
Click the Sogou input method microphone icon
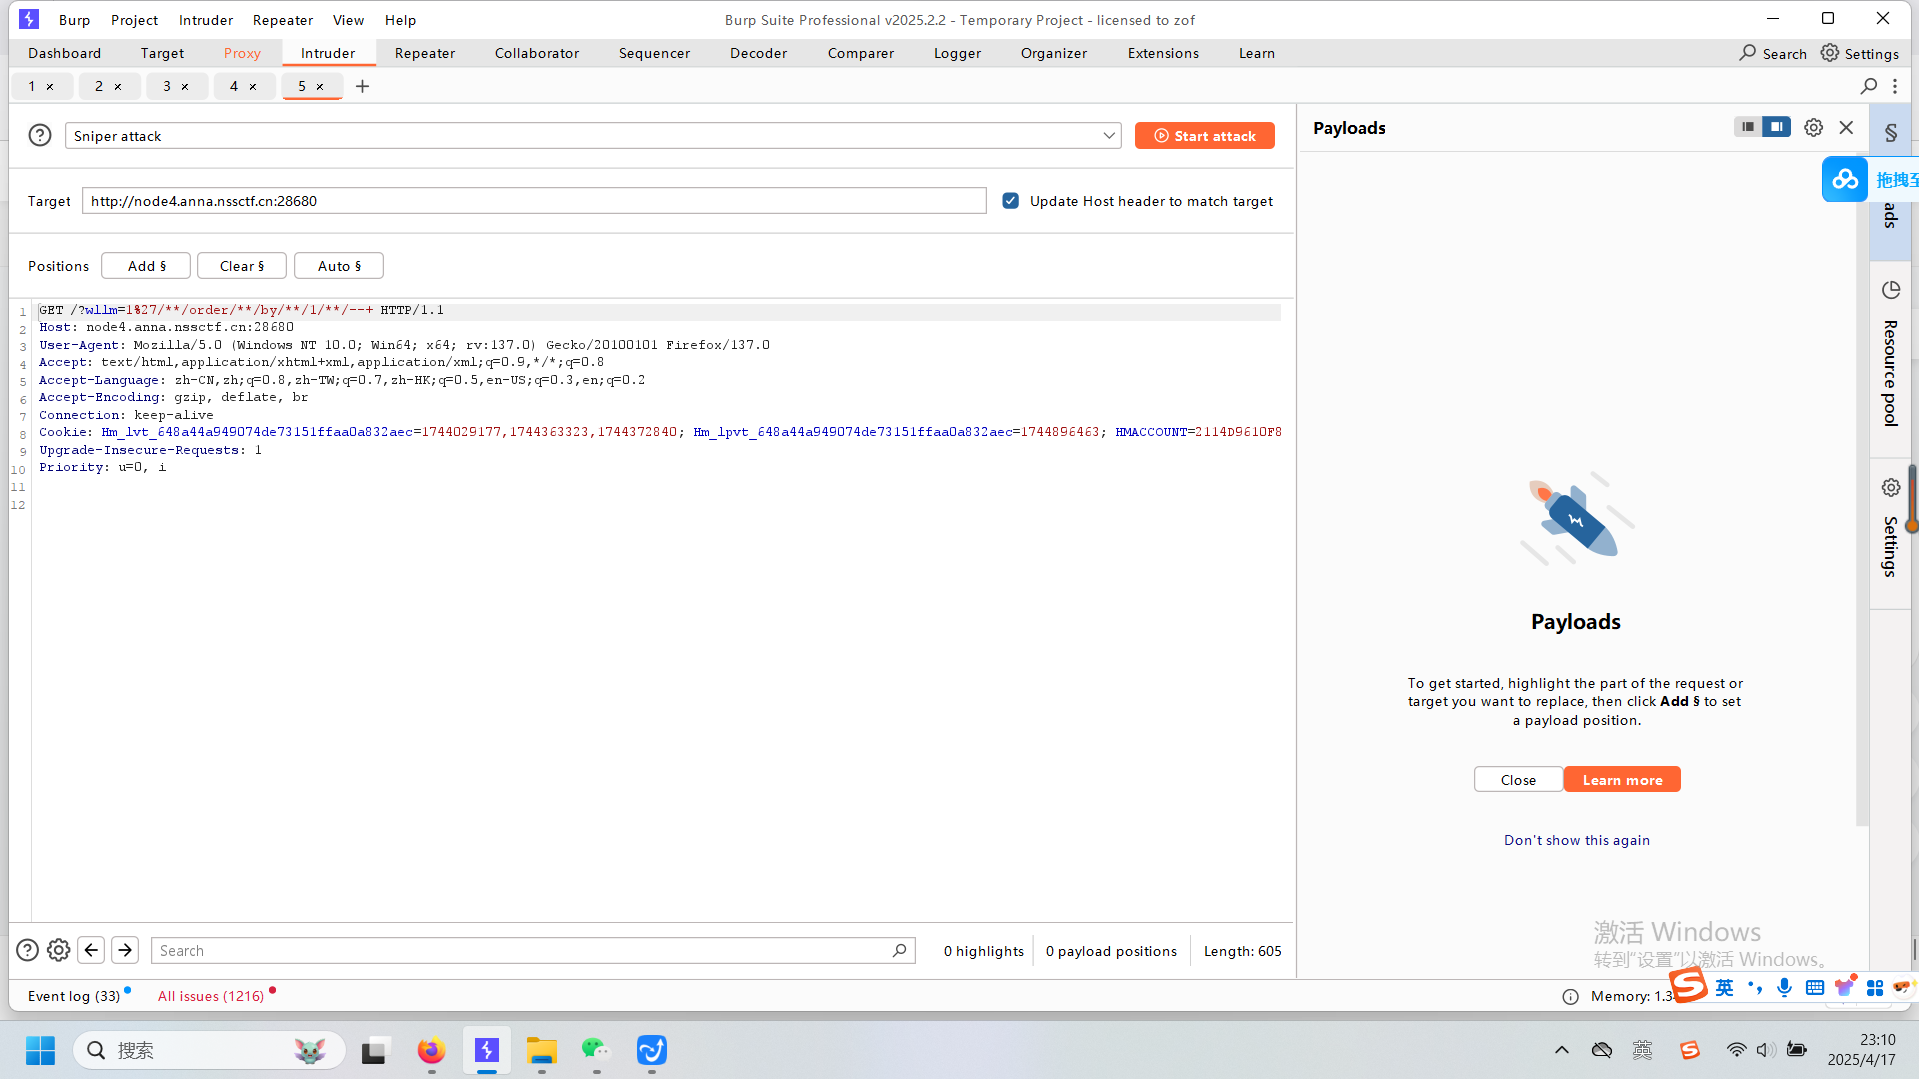point(1784,988)
